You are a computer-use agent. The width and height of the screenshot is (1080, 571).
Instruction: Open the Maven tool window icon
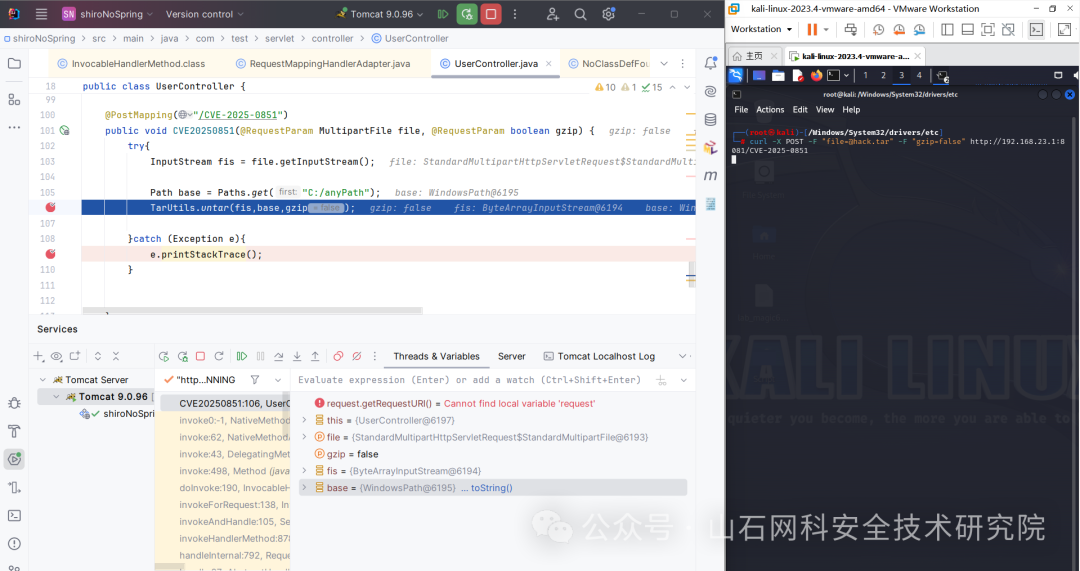[x=711, y=176]
